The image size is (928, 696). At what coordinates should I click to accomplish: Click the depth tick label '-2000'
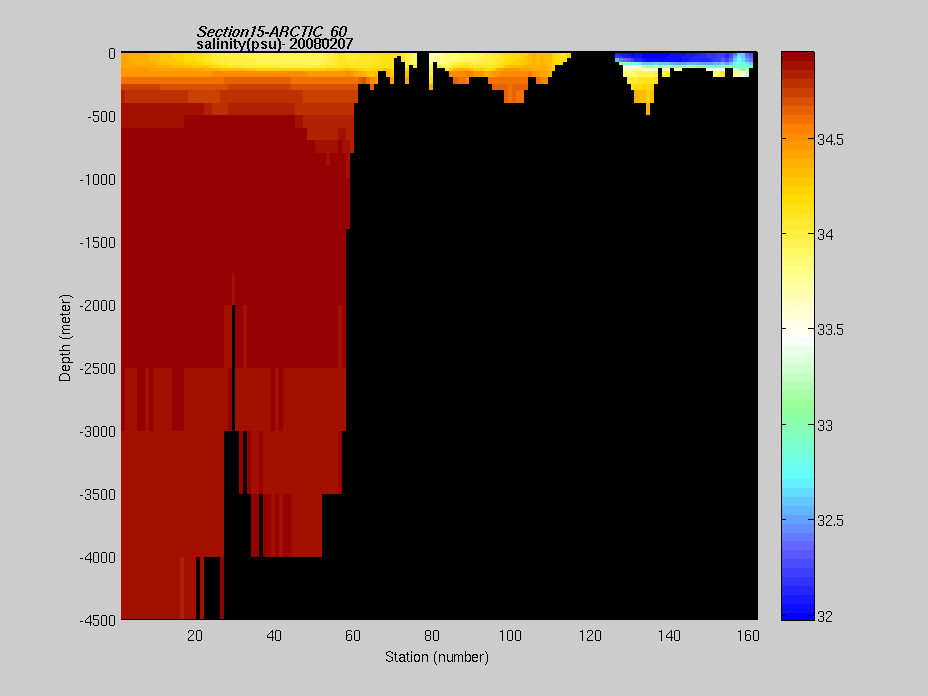pos(98,306)
